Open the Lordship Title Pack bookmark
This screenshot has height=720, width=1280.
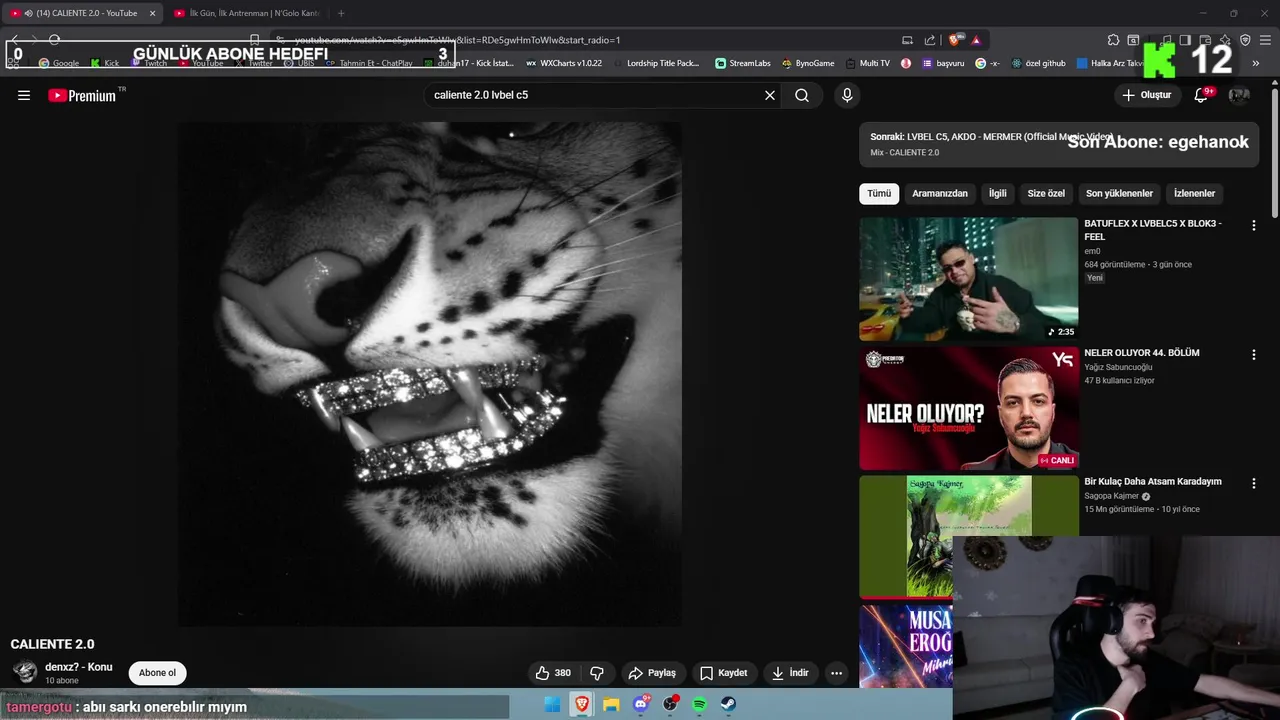(656, 63)
